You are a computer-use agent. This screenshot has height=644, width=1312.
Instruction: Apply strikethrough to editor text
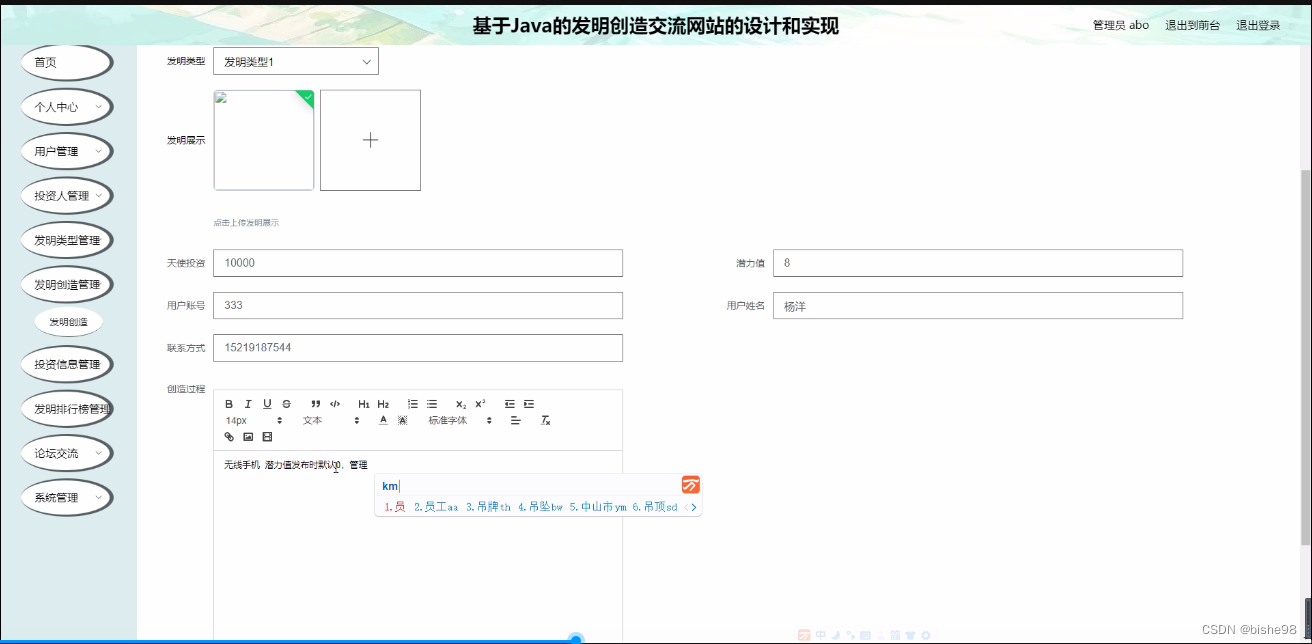(285, 404)
